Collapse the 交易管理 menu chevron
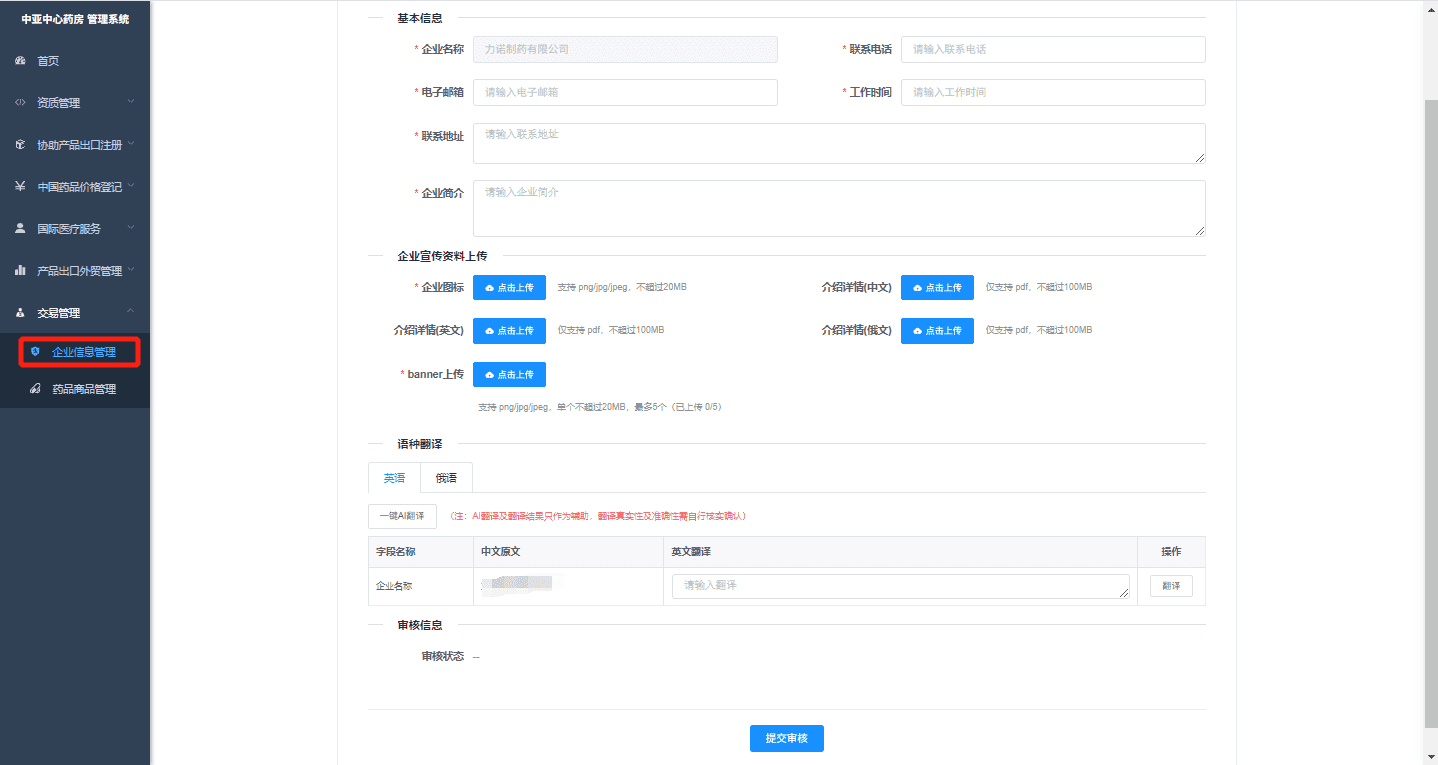 tap(131, 312)
